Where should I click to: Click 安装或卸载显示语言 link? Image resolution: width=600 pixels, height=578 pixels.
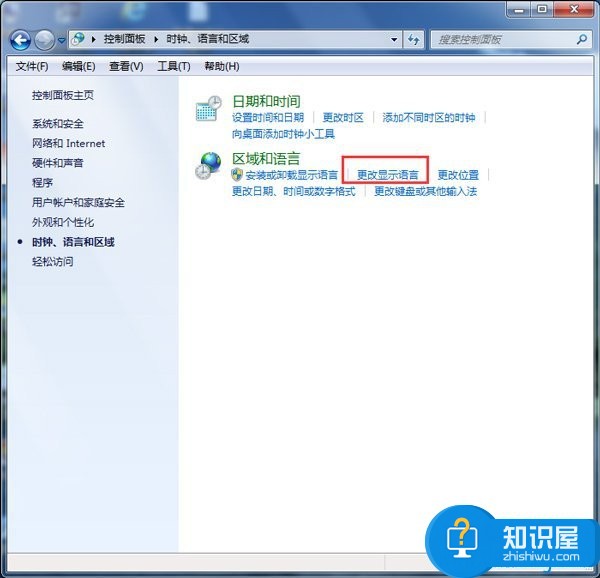click(292, 175)
